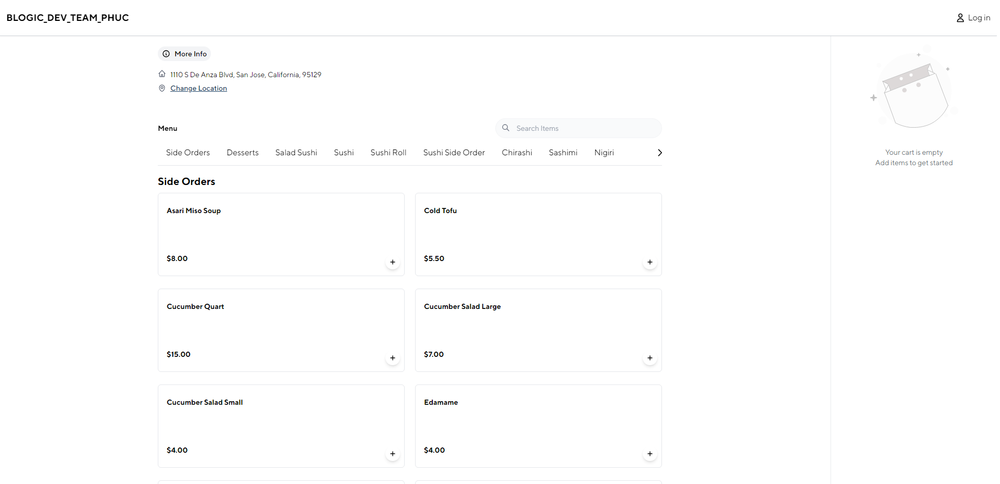Add Cucumber Salad Small to cart
Screen dimensions: 1000x484
[392, 454]
